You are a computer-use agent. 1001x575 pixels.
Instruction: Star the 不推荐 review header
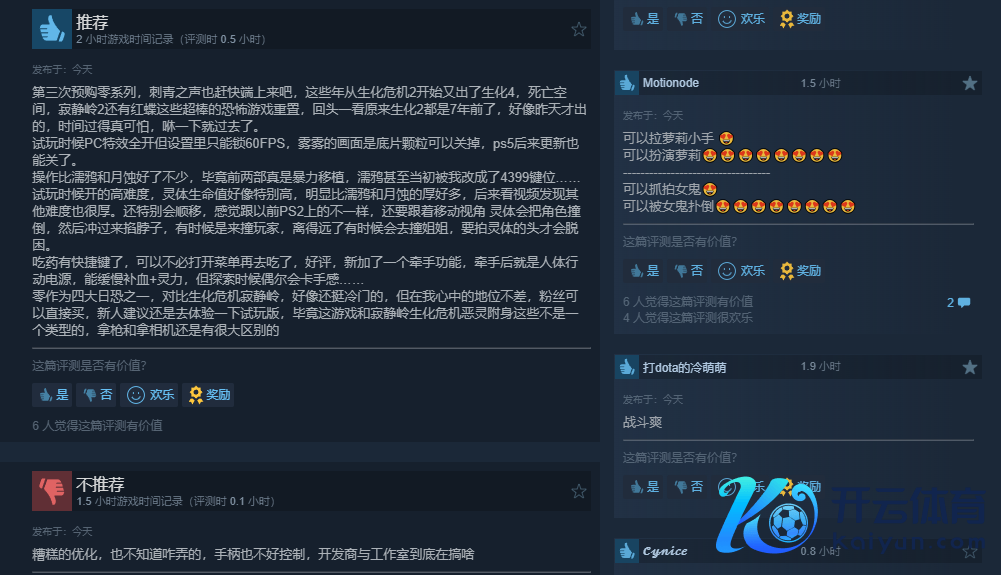(578, 491)
